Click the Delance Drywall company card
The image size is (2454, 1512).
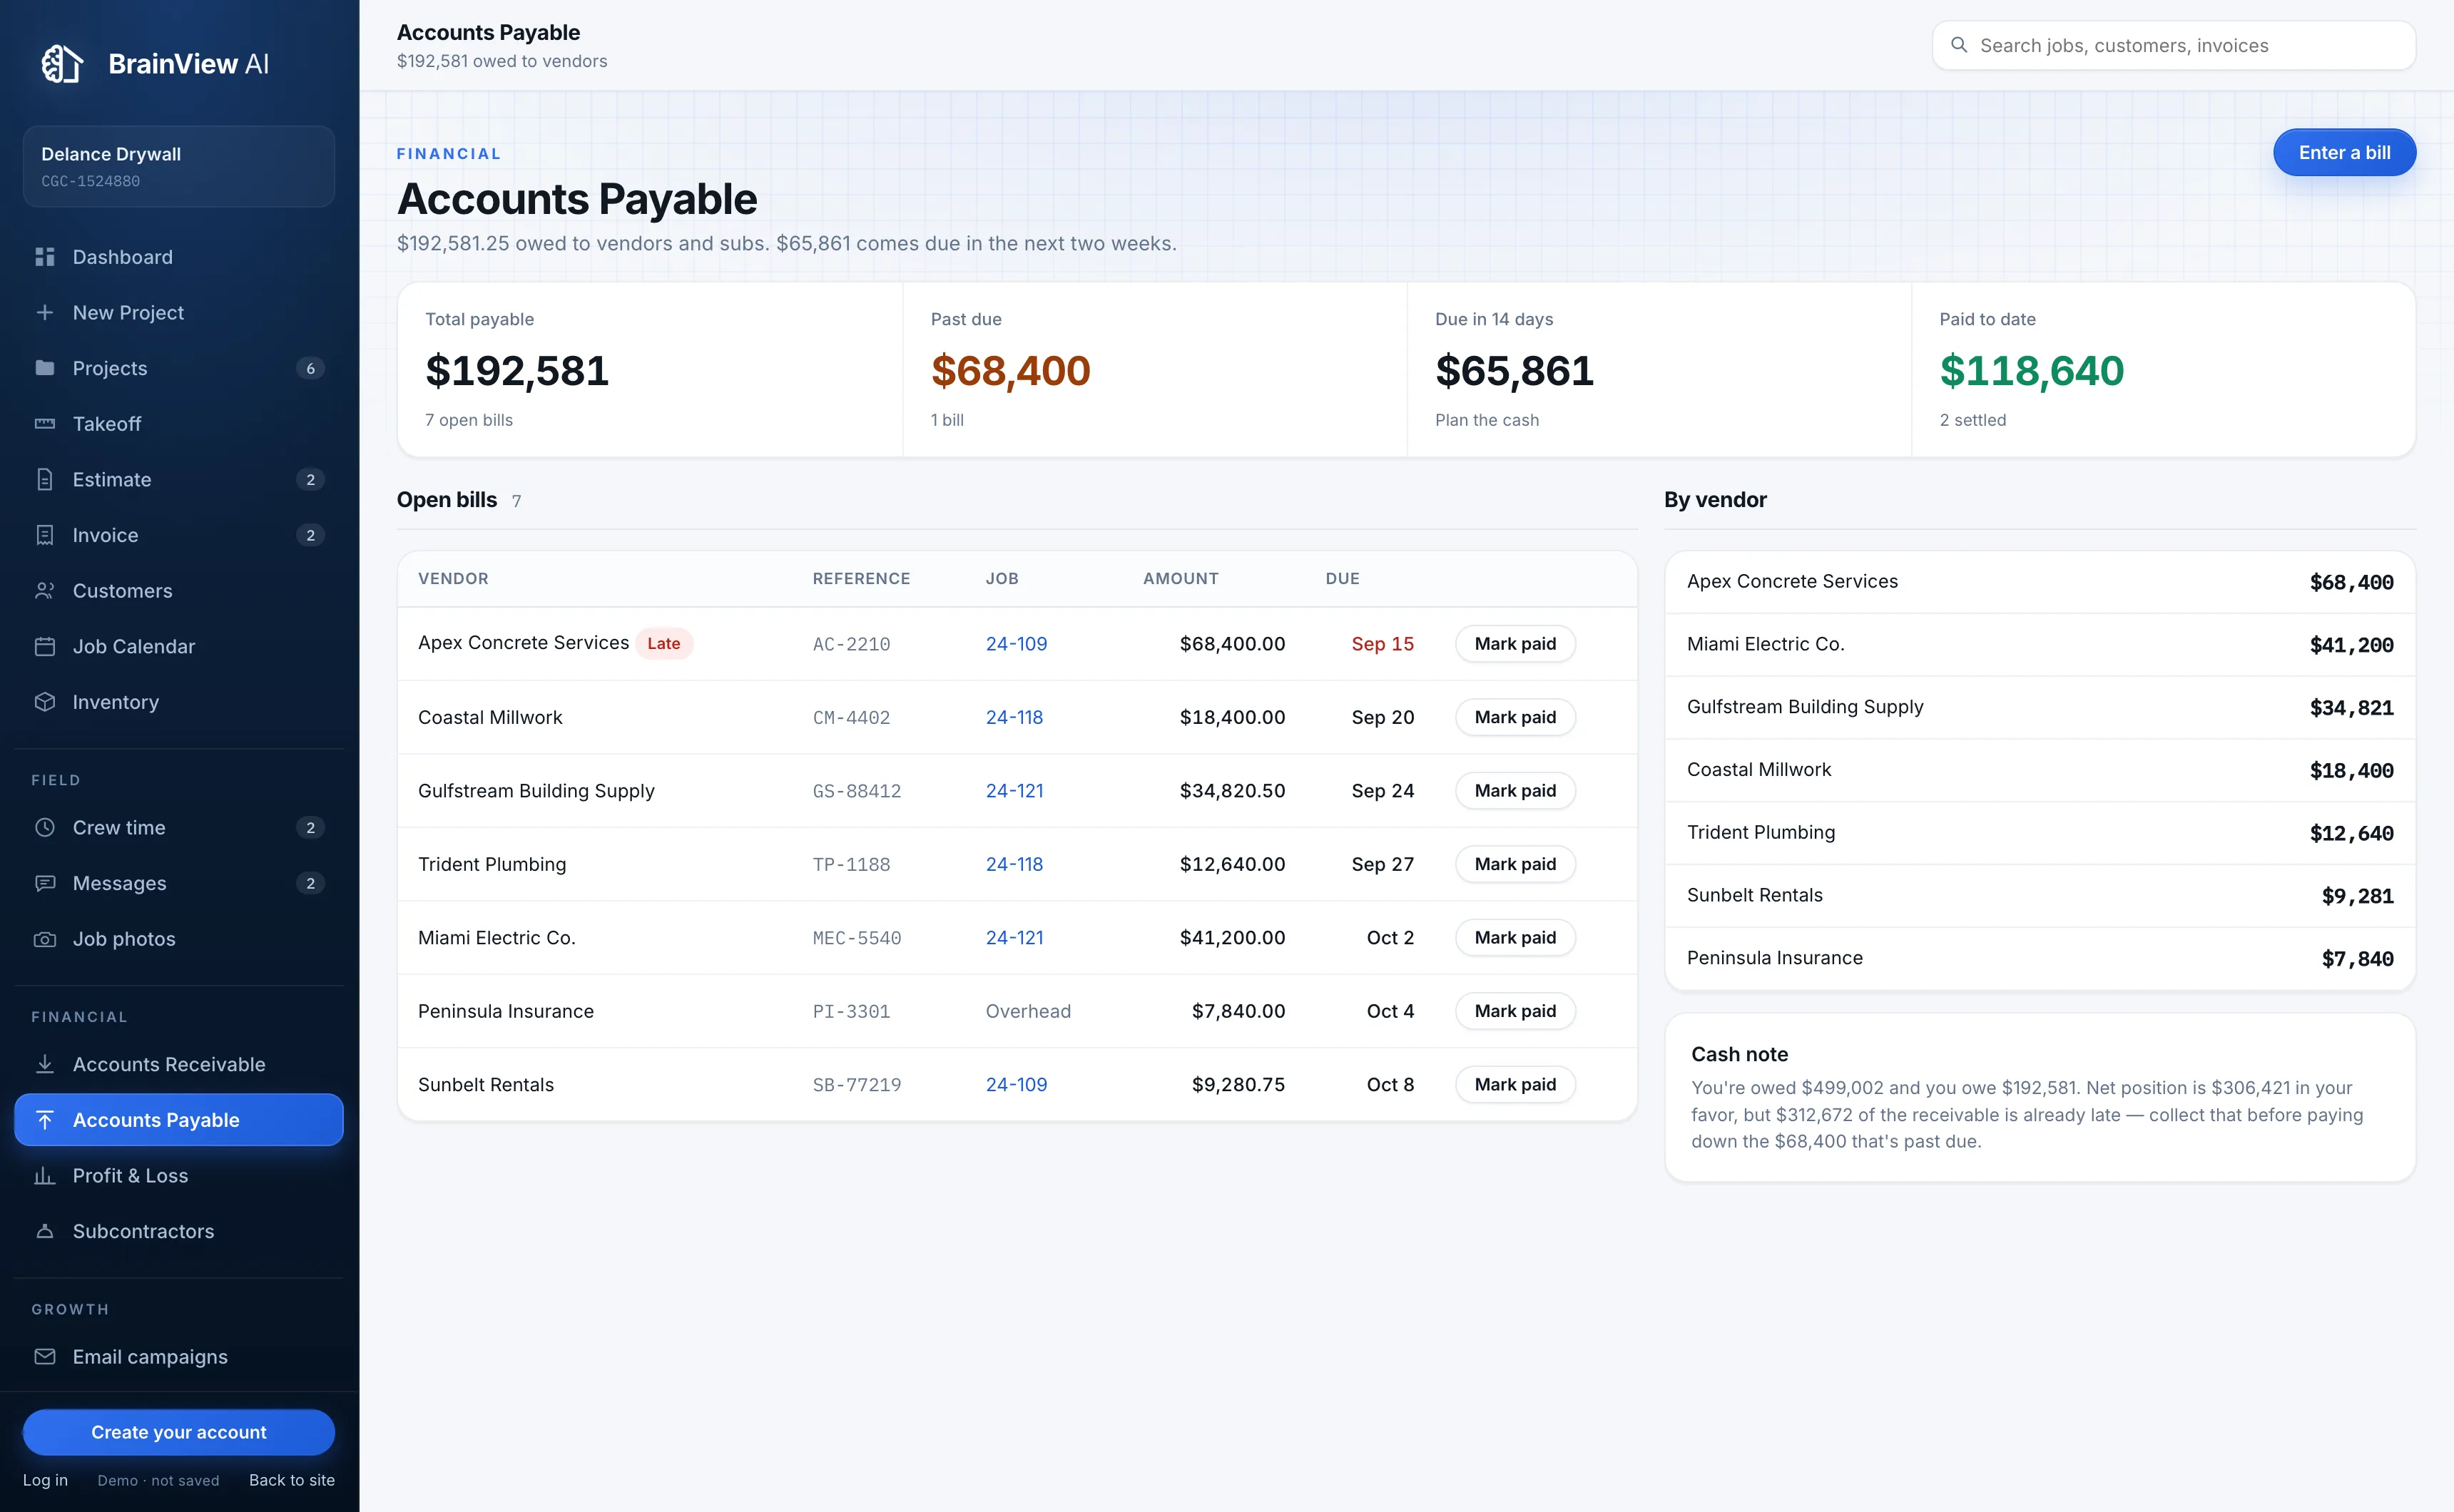click(x=179, y=166)
